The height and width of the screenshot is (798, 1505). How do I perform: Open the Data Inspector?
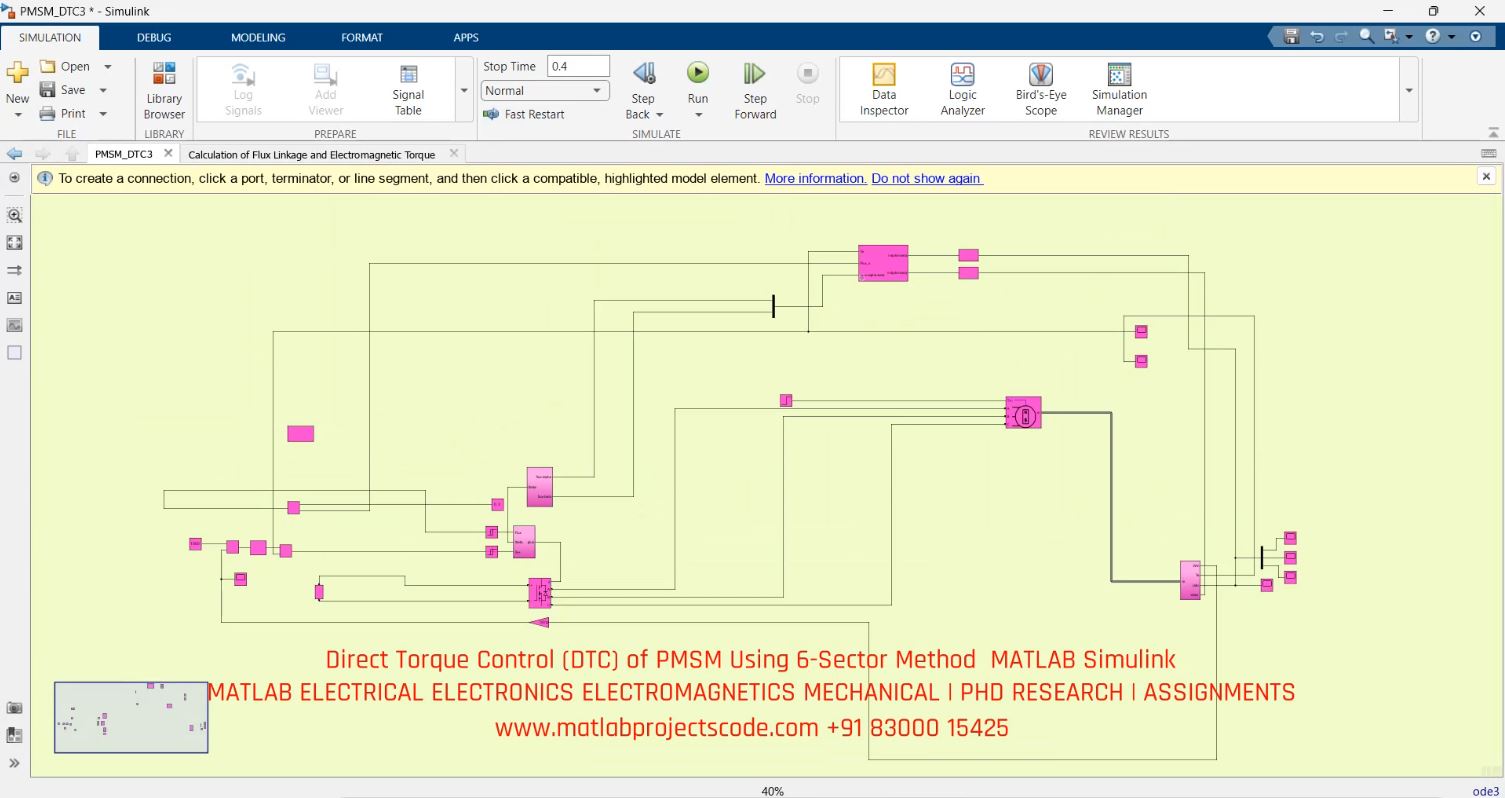tap(884, 90)
